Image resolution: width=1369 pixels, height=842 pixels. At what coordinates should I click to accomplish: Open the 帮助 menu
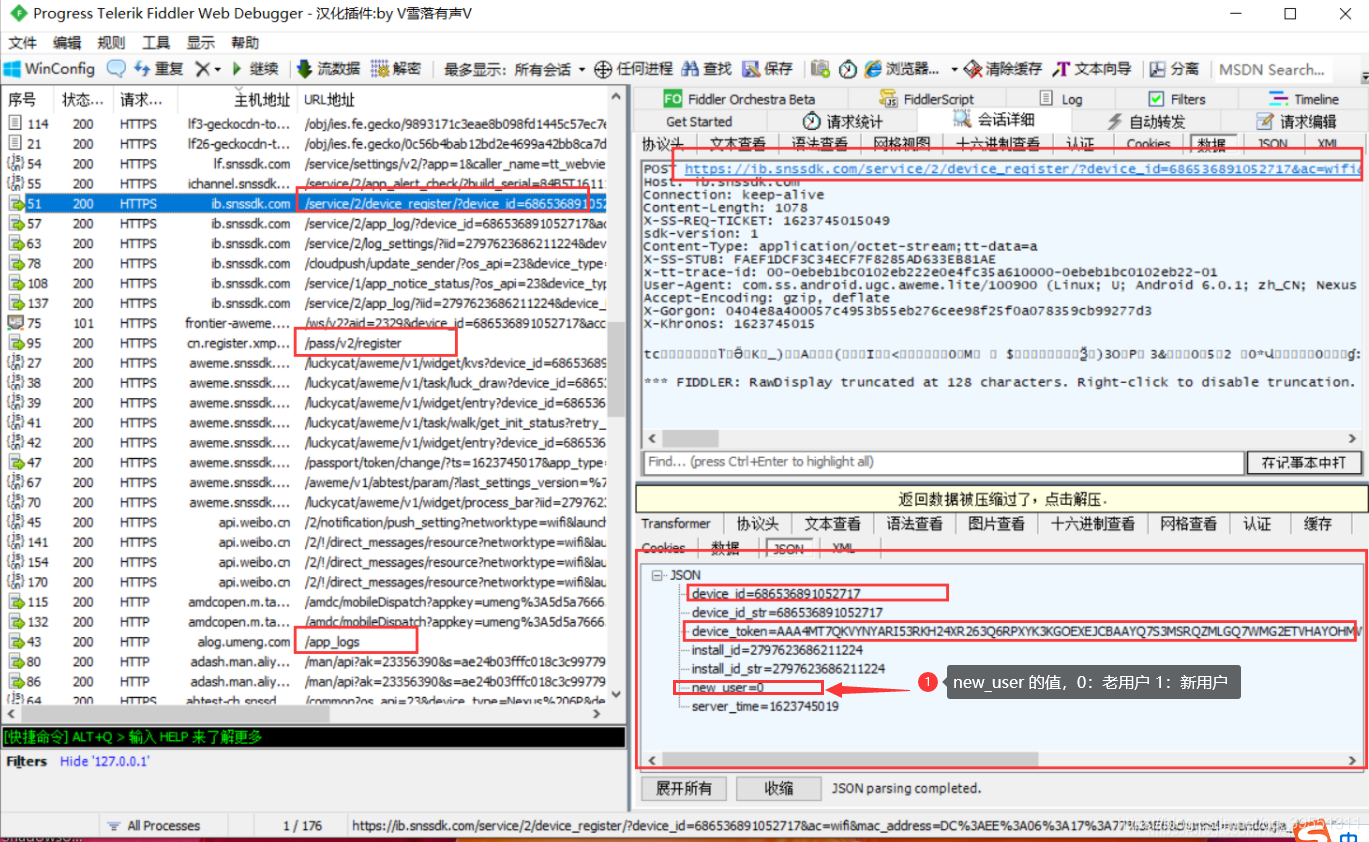click(245, 43)
